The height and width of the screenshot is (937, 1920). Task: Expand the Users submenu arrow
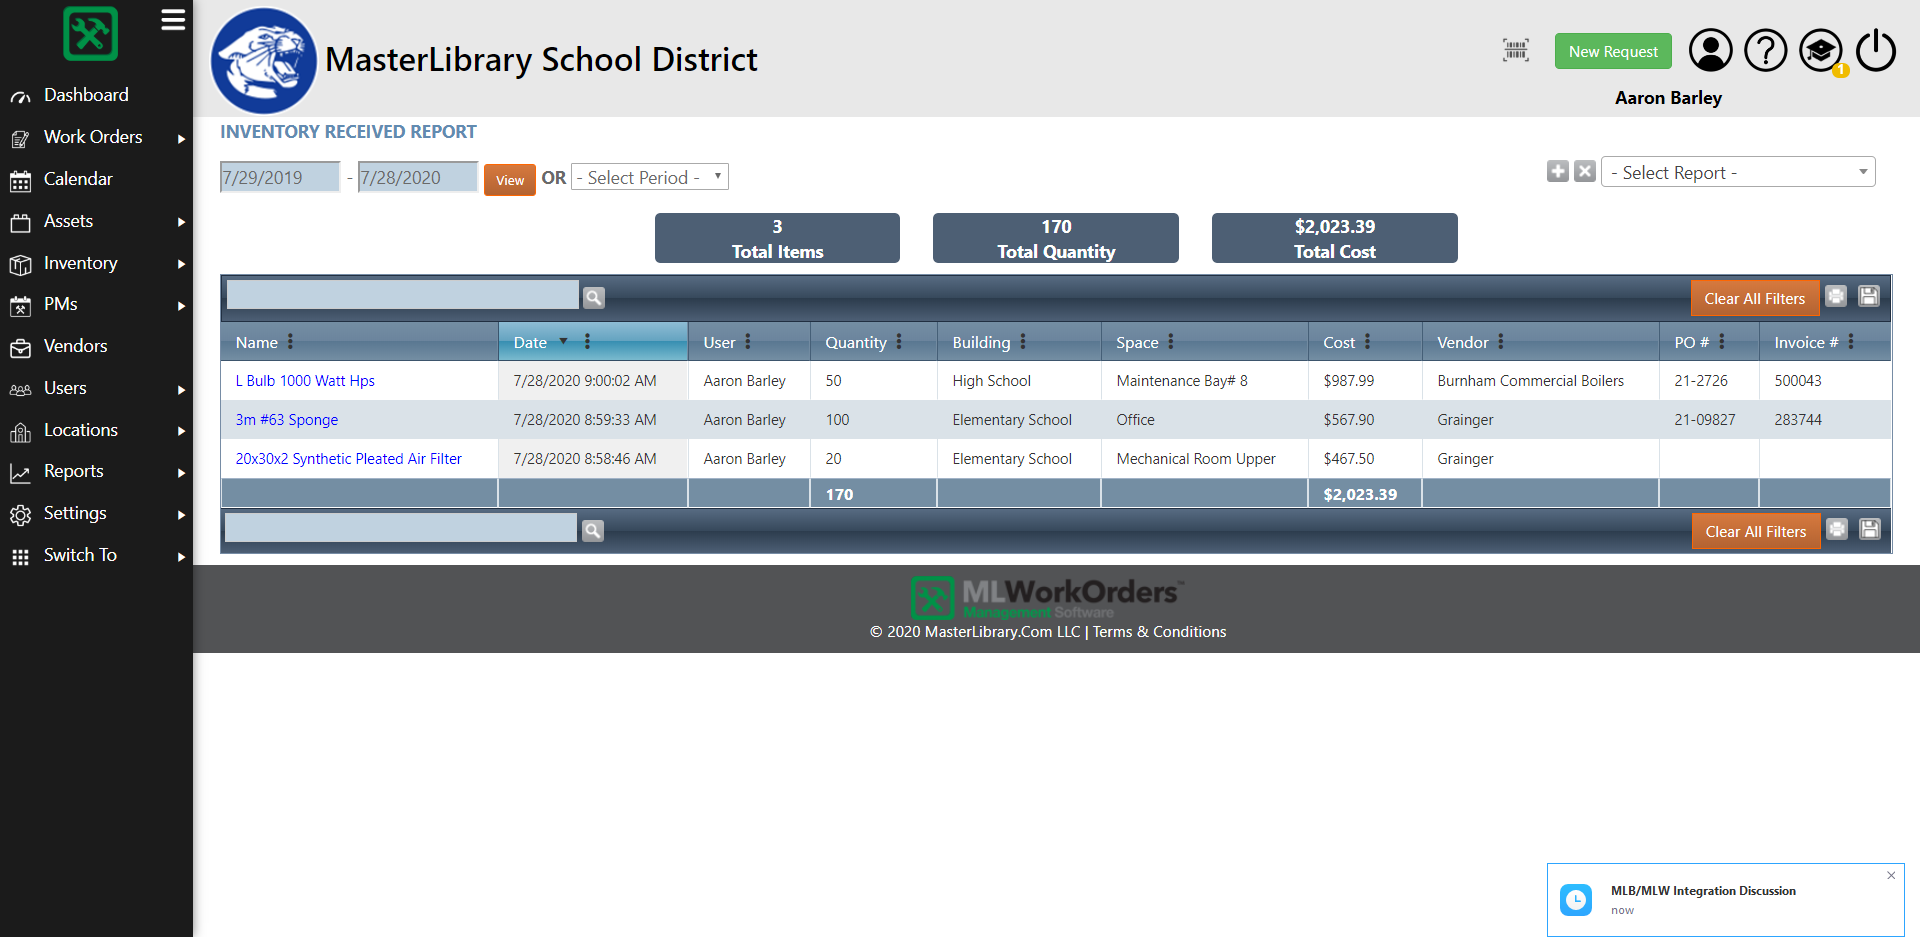coord(181,390)
